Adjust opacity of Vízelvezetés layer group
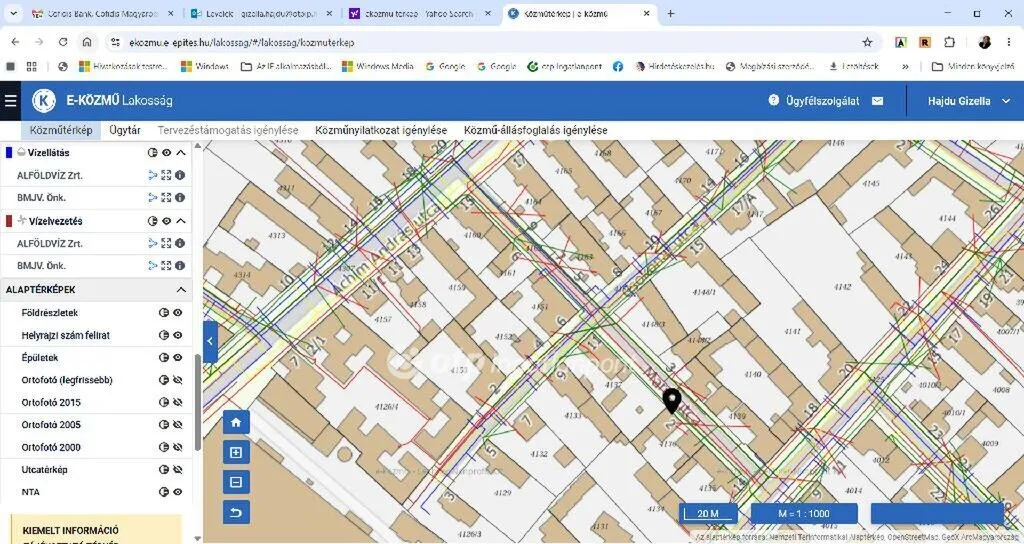The height and width of the screenshot is (544, 1024). point(153,221)
